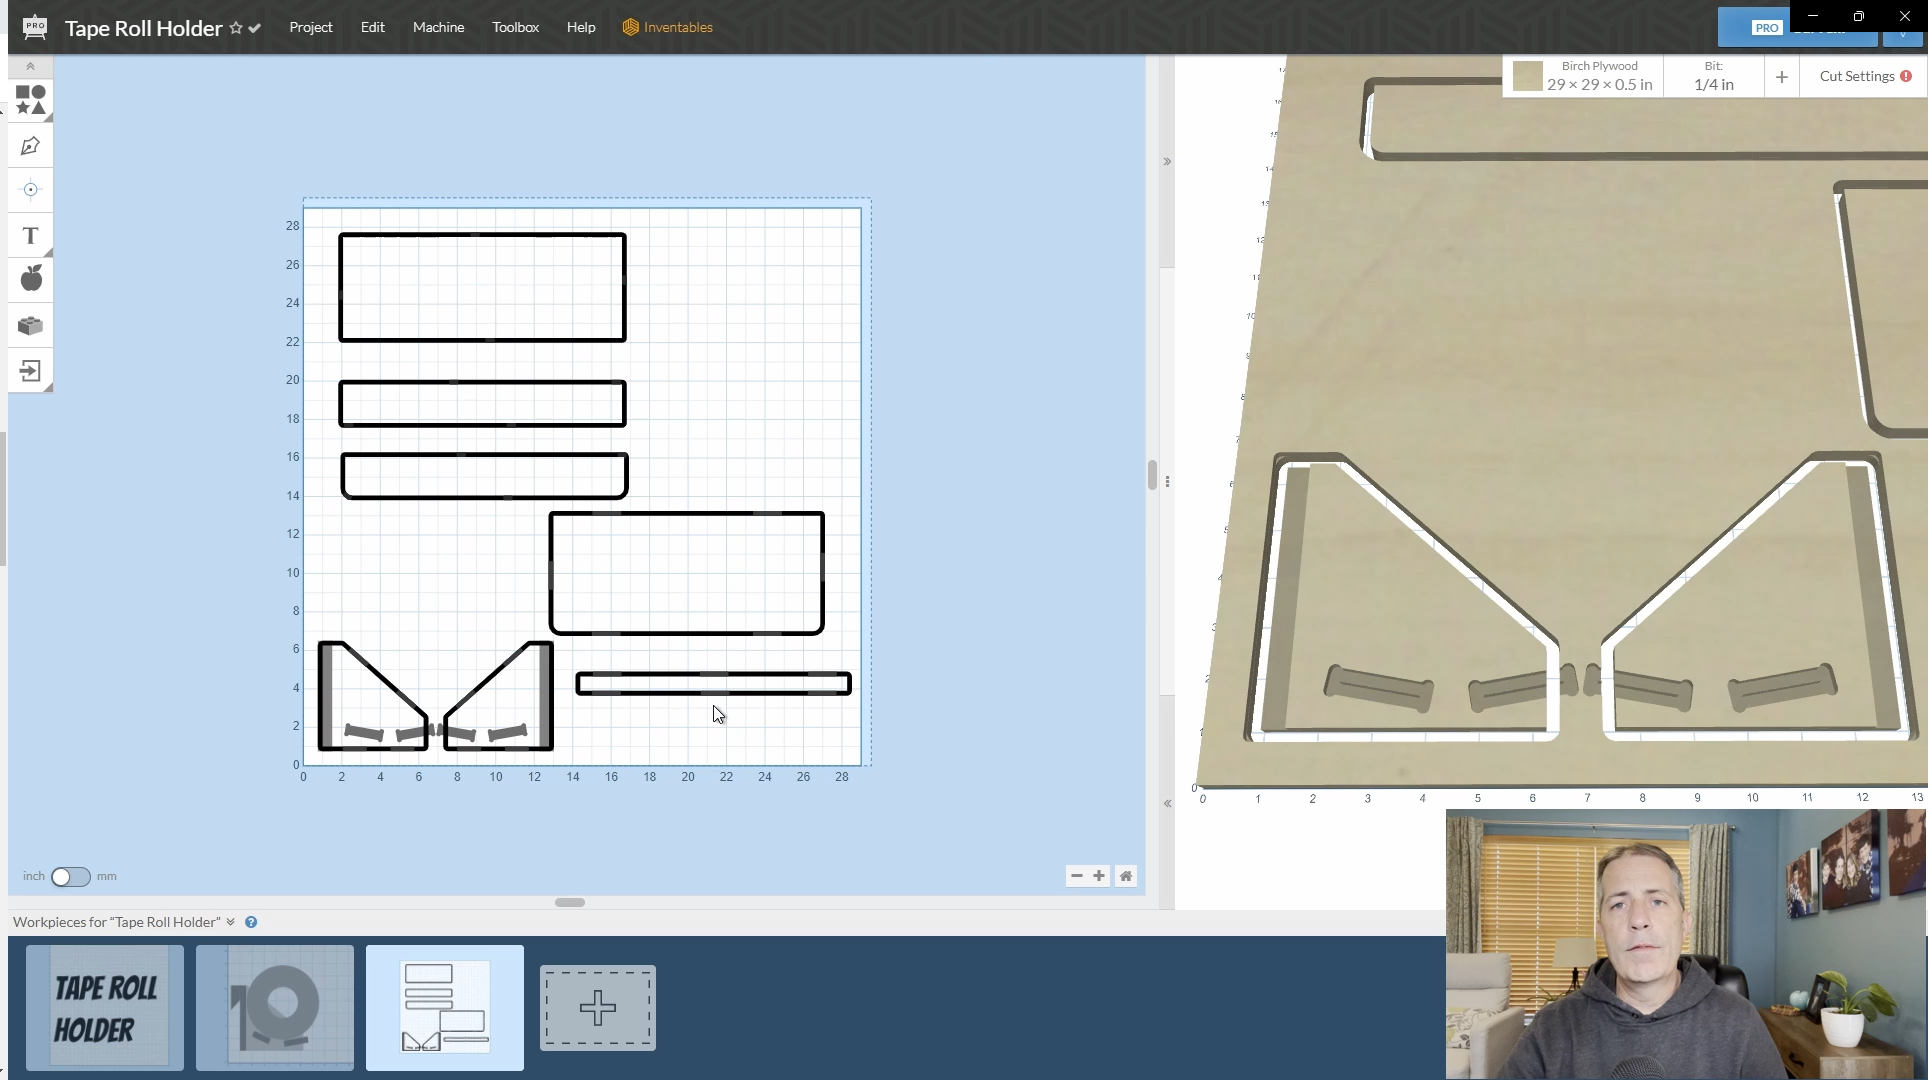This screenshot has width=1928, height=1080.
Task: Open the Machine menu
Action: click(x=438, y=27)
